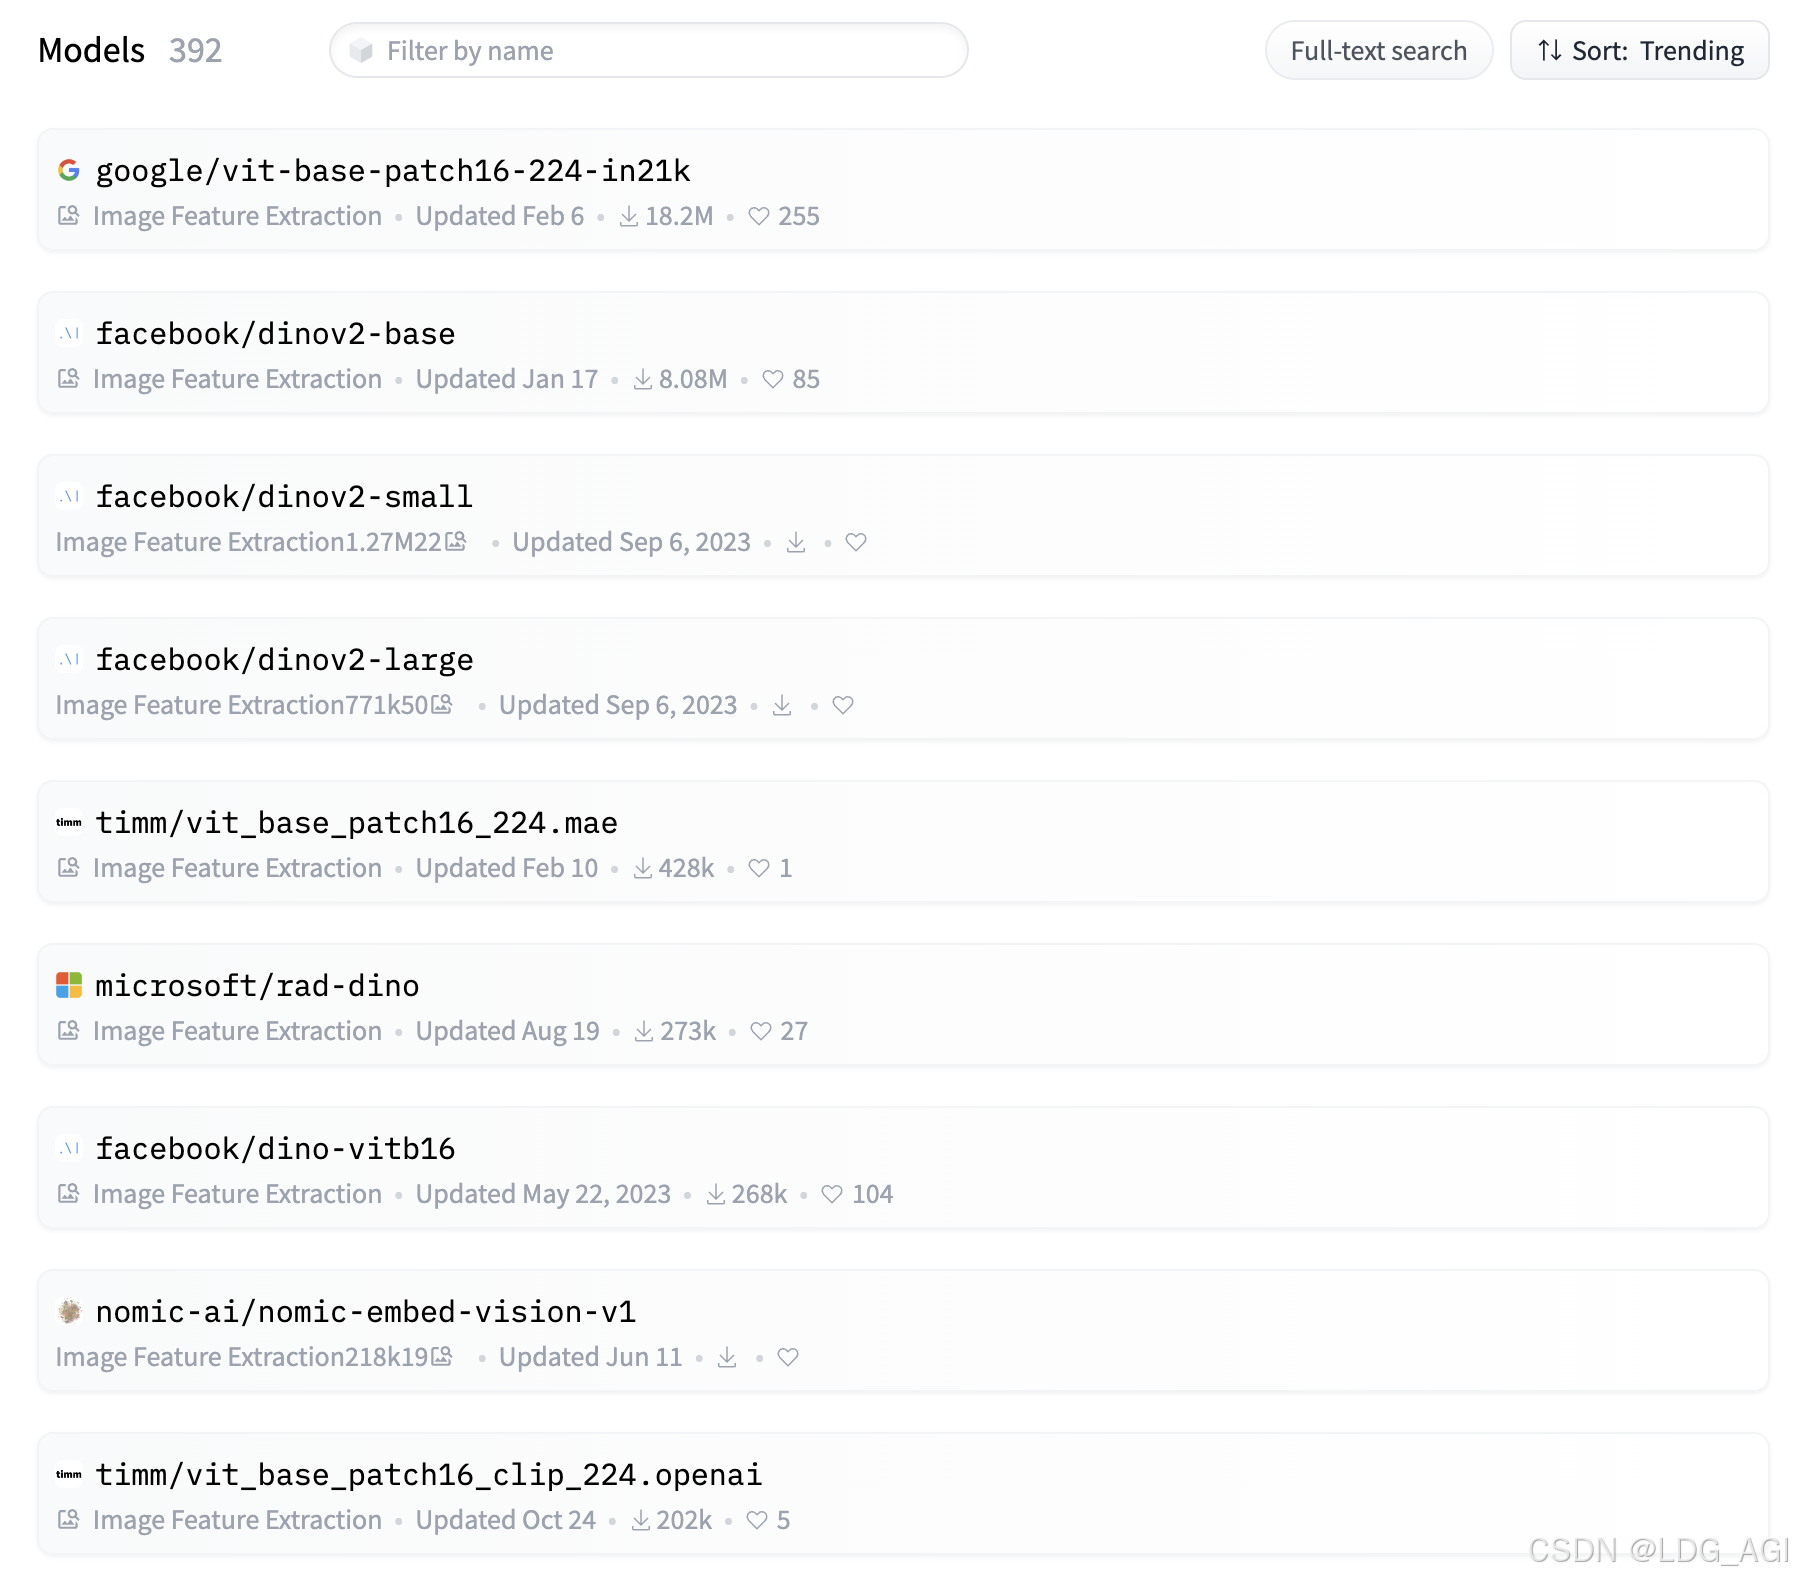This screenshot has height=1580, width=1794.
Task: Click the Full-text search button
Action: [1379, 50]
